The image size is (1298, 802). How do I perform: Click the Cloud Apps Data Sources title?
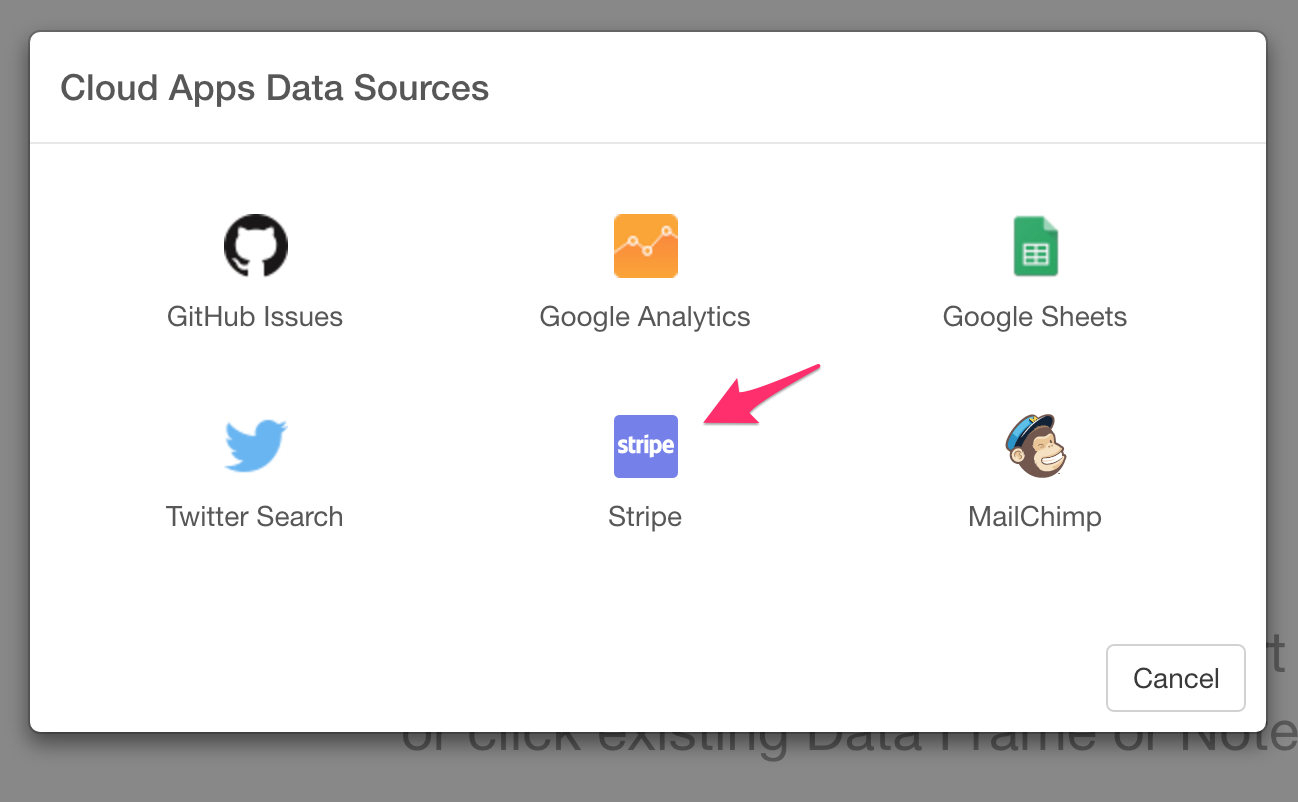(x=275, y=88)
